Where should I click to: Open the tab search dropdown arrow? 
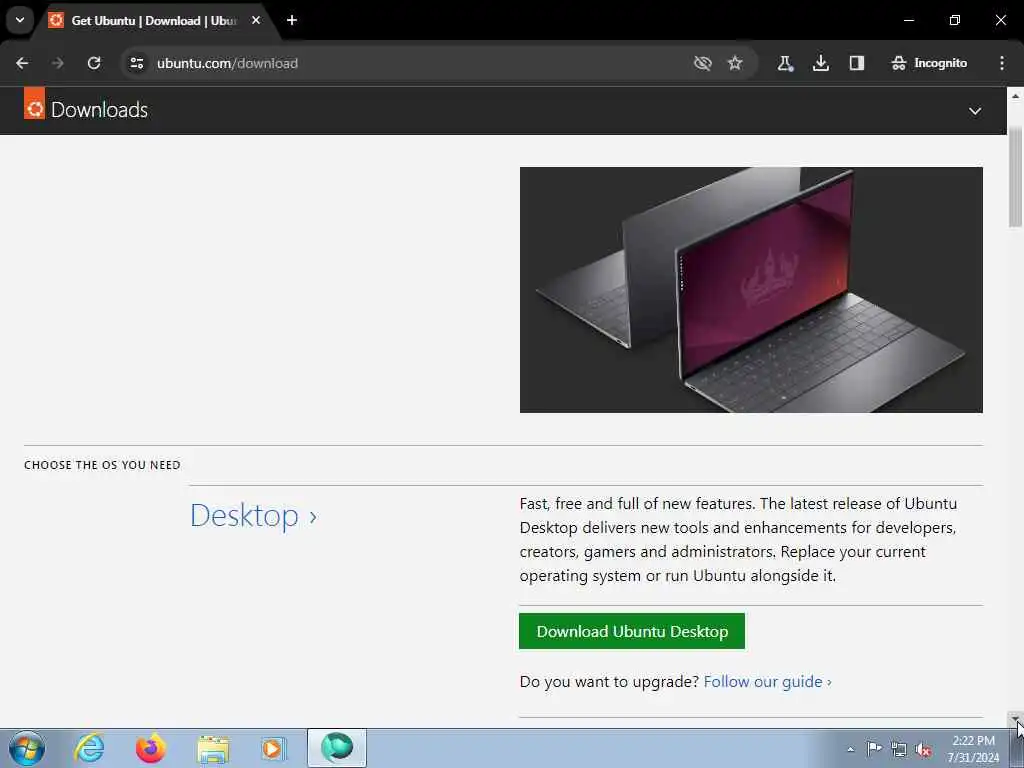pos(20,20)
